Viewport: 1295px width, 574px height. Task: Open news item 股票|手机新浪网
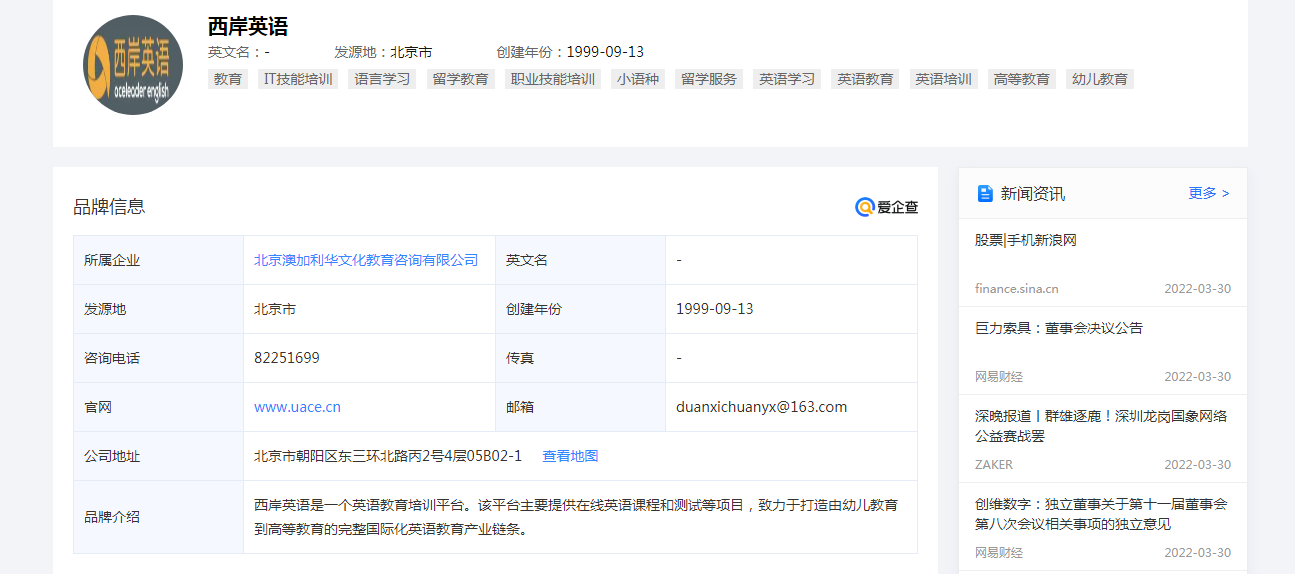(x=1026, y=240)
